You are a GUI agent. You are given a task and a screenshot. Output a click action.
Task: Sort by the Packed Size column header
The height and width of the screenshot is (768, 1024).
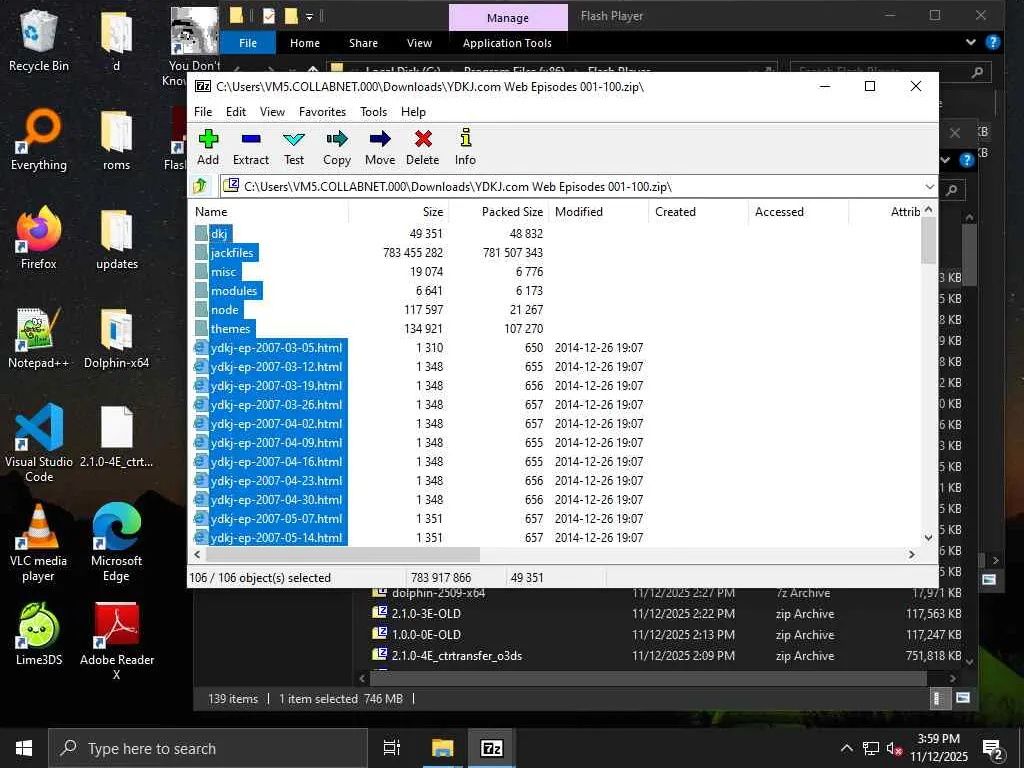[x=498, y=212]
